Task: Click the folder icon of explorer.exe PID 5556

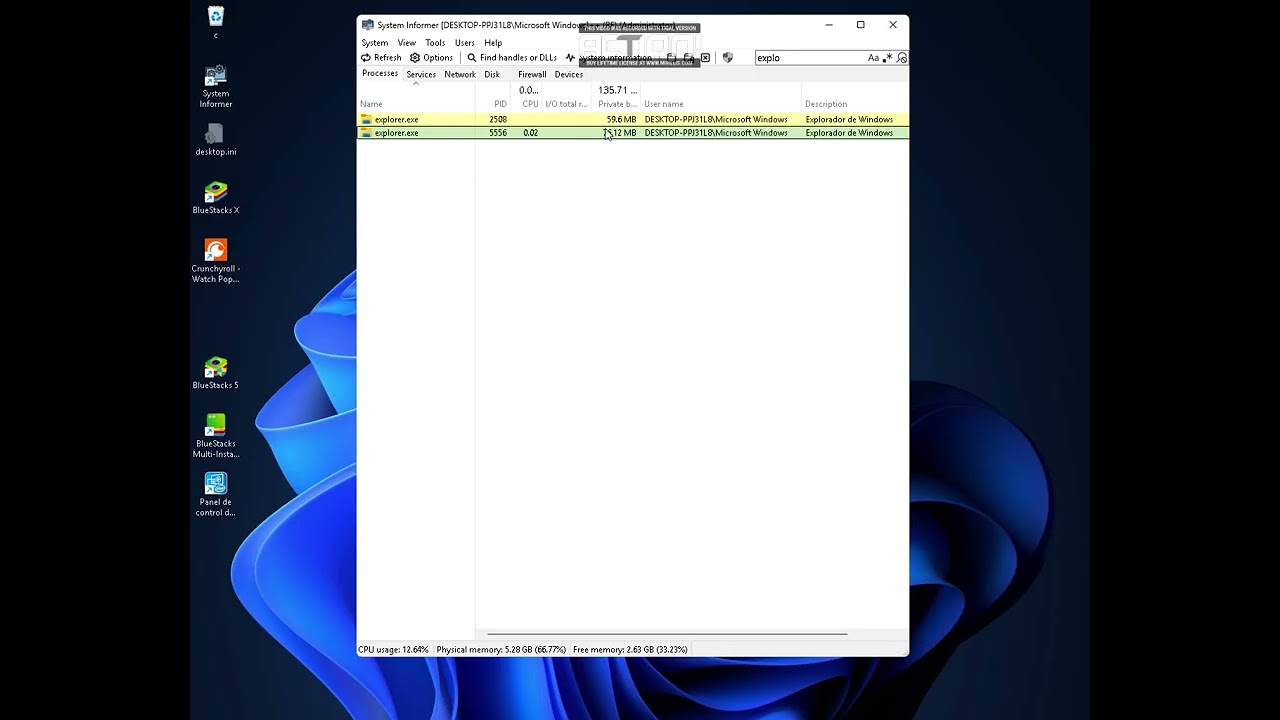Action: (366, 133)
